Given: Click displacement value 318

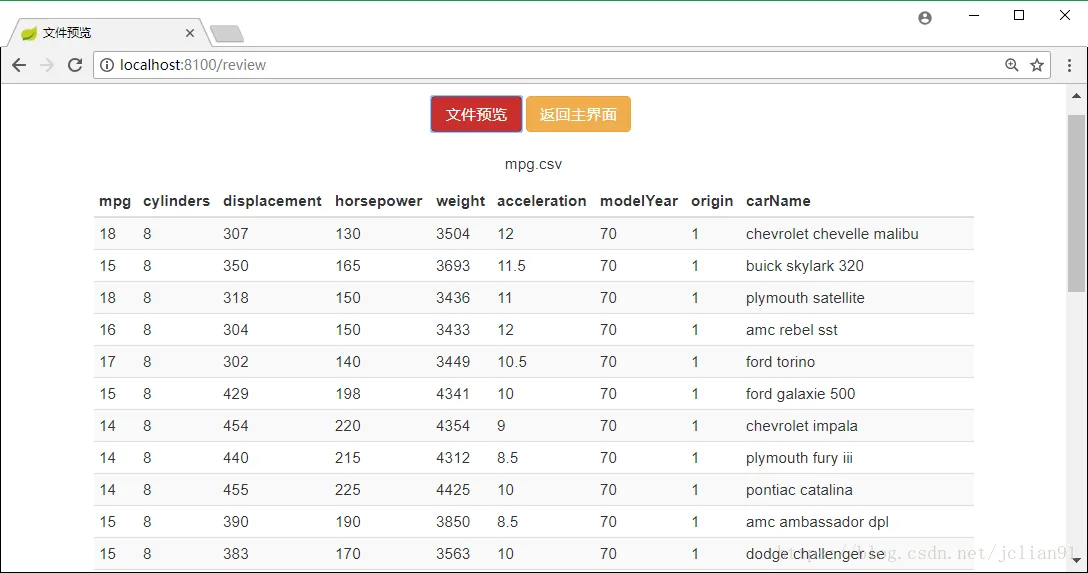Looking at the screenshot, I should (x=236, y=298).
